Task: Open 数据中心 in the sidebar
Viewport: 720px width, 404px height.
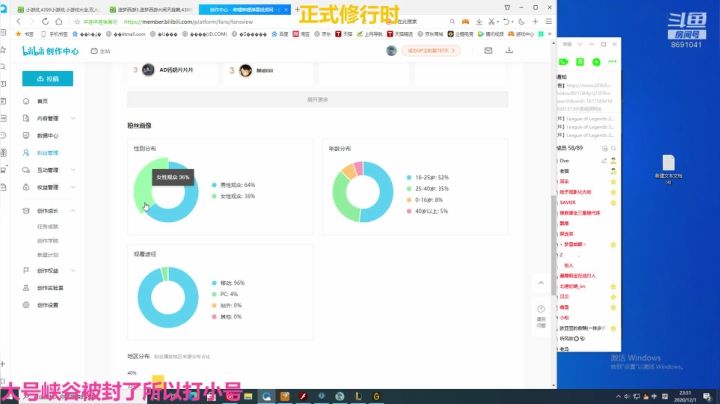Action: click(47, 135)
